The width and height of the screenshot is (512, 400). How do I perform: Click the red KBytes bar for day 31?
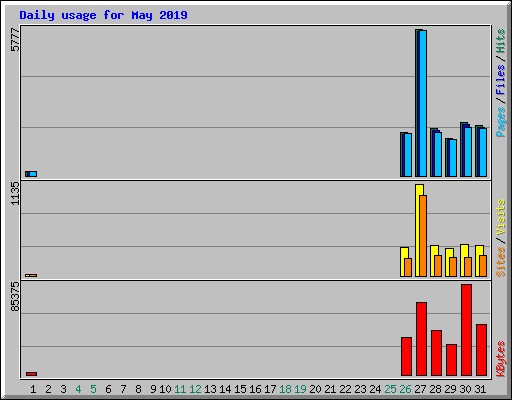pos(481,350)
